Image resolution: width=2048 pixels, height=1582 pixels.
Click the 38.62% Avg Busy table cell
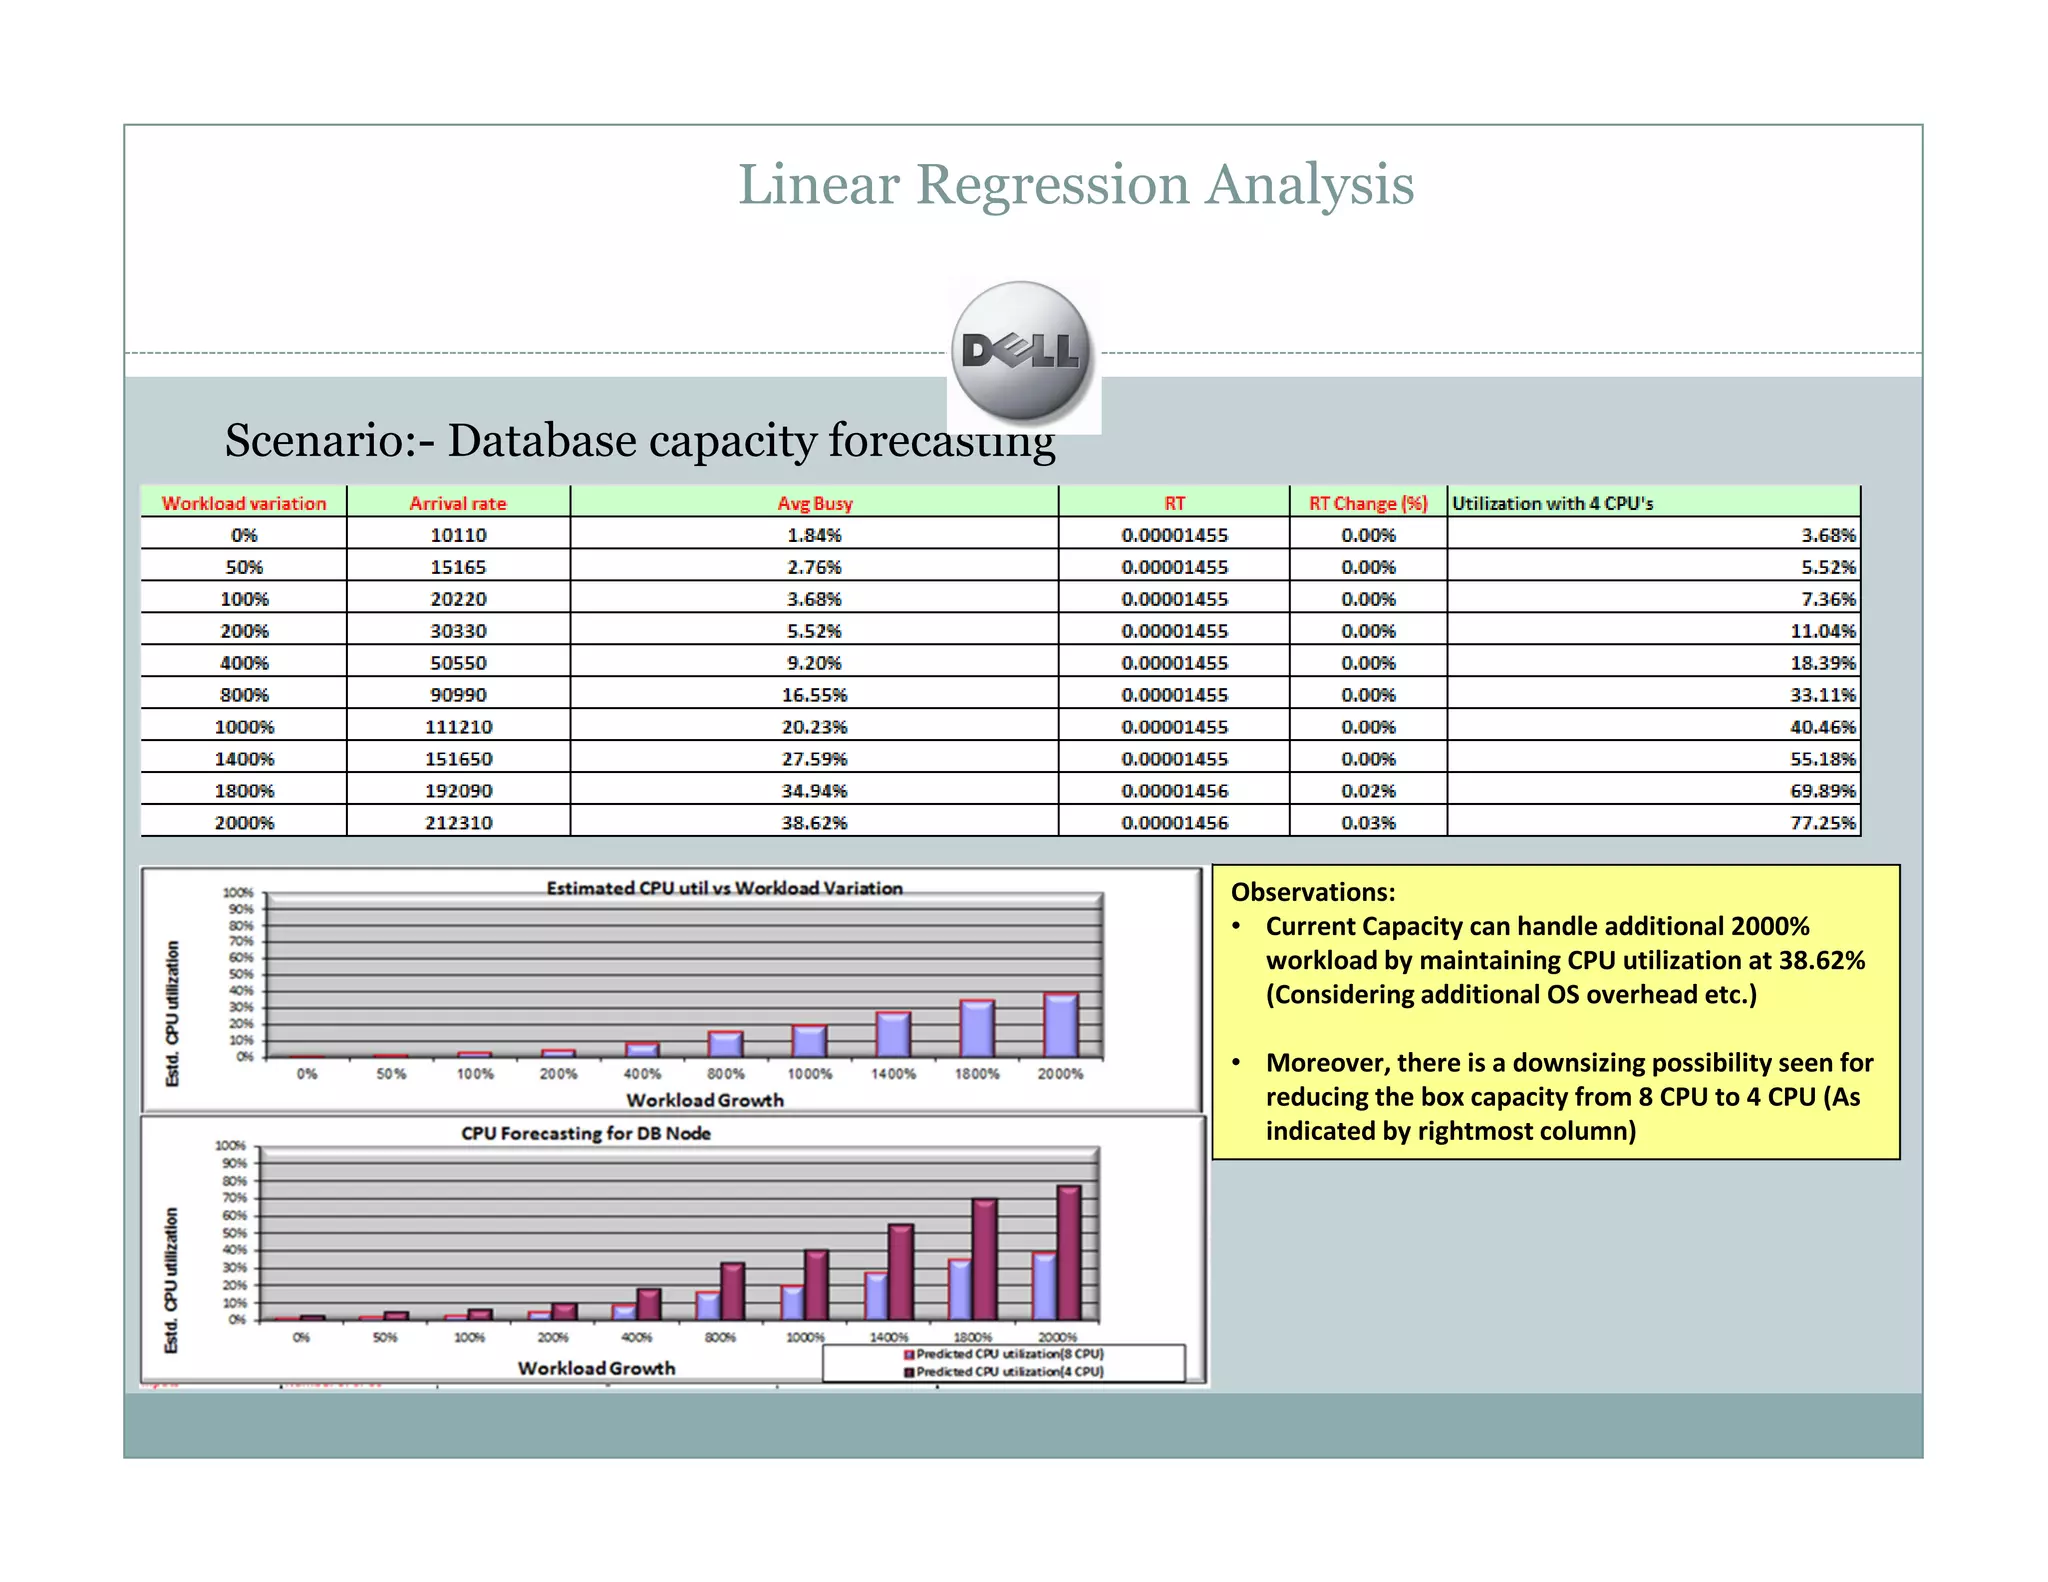[x=814, y=822]
